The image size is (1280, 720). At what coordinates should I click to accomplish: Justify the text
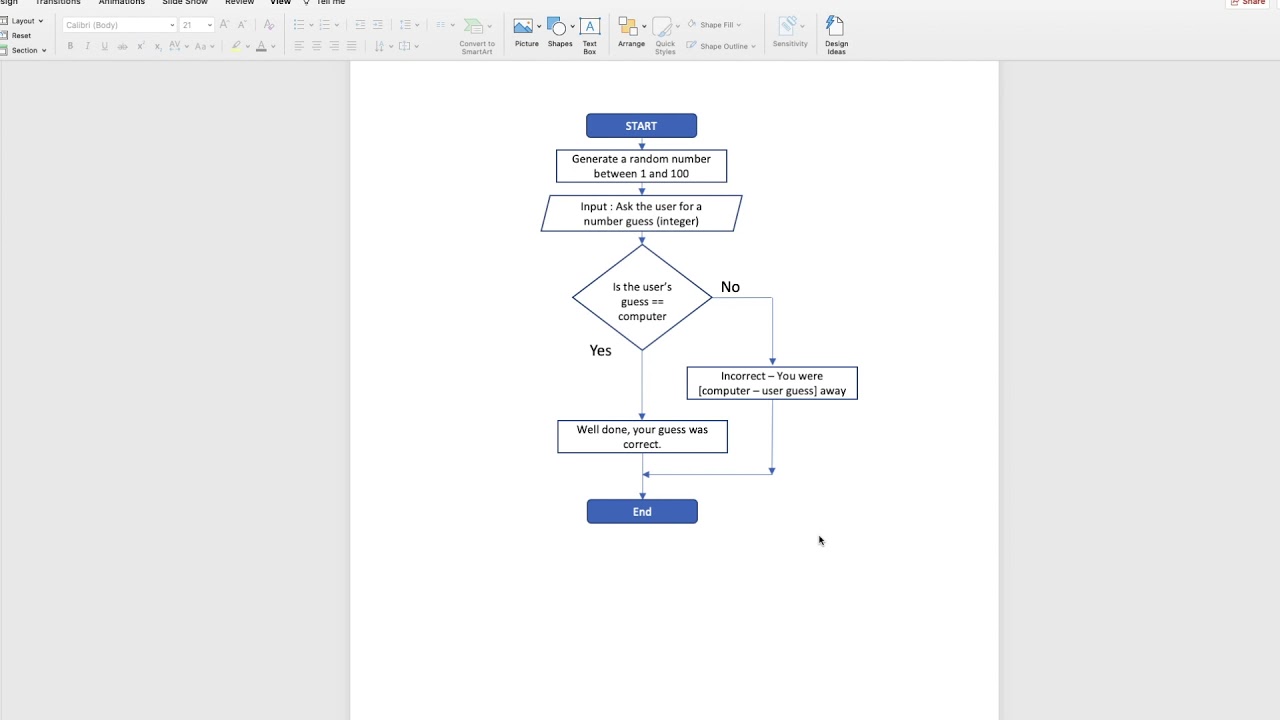(x=352, y=46)
